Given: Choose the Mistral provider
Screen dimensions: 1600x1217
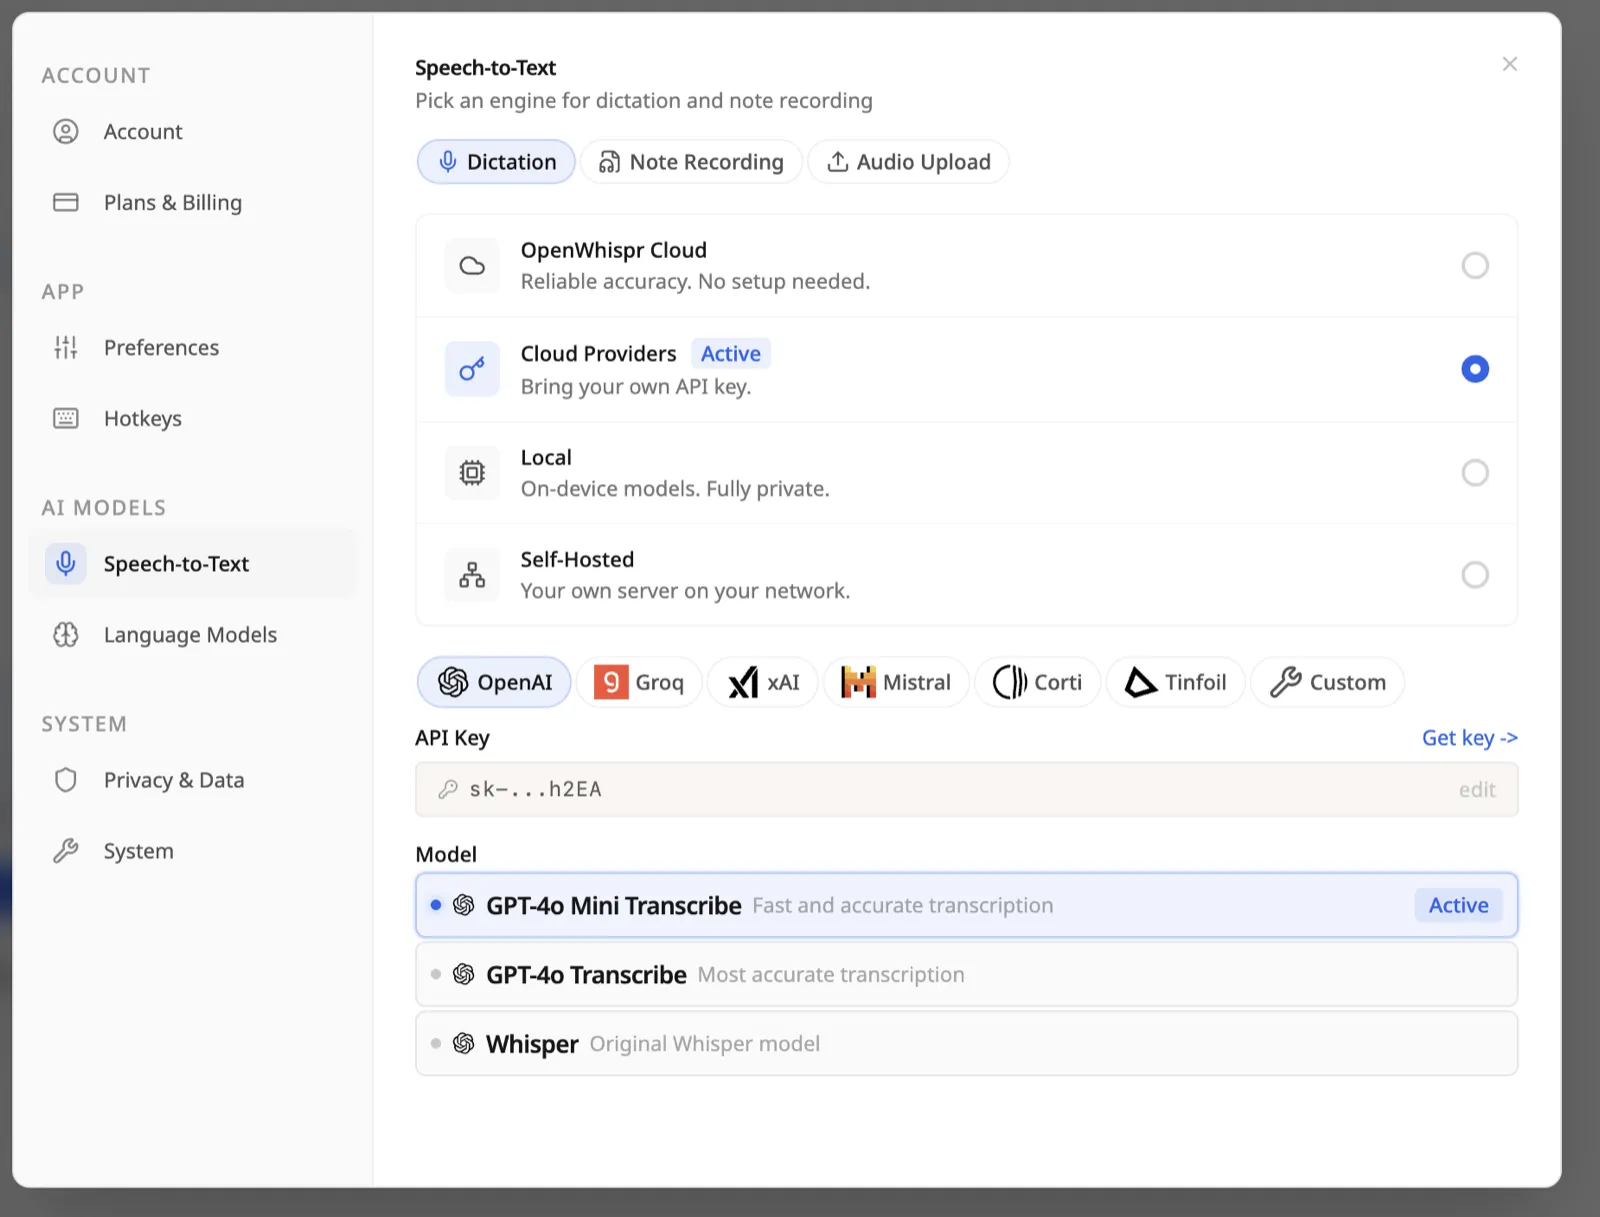Looking at the screenshot, I should click(x=896, y=683).
